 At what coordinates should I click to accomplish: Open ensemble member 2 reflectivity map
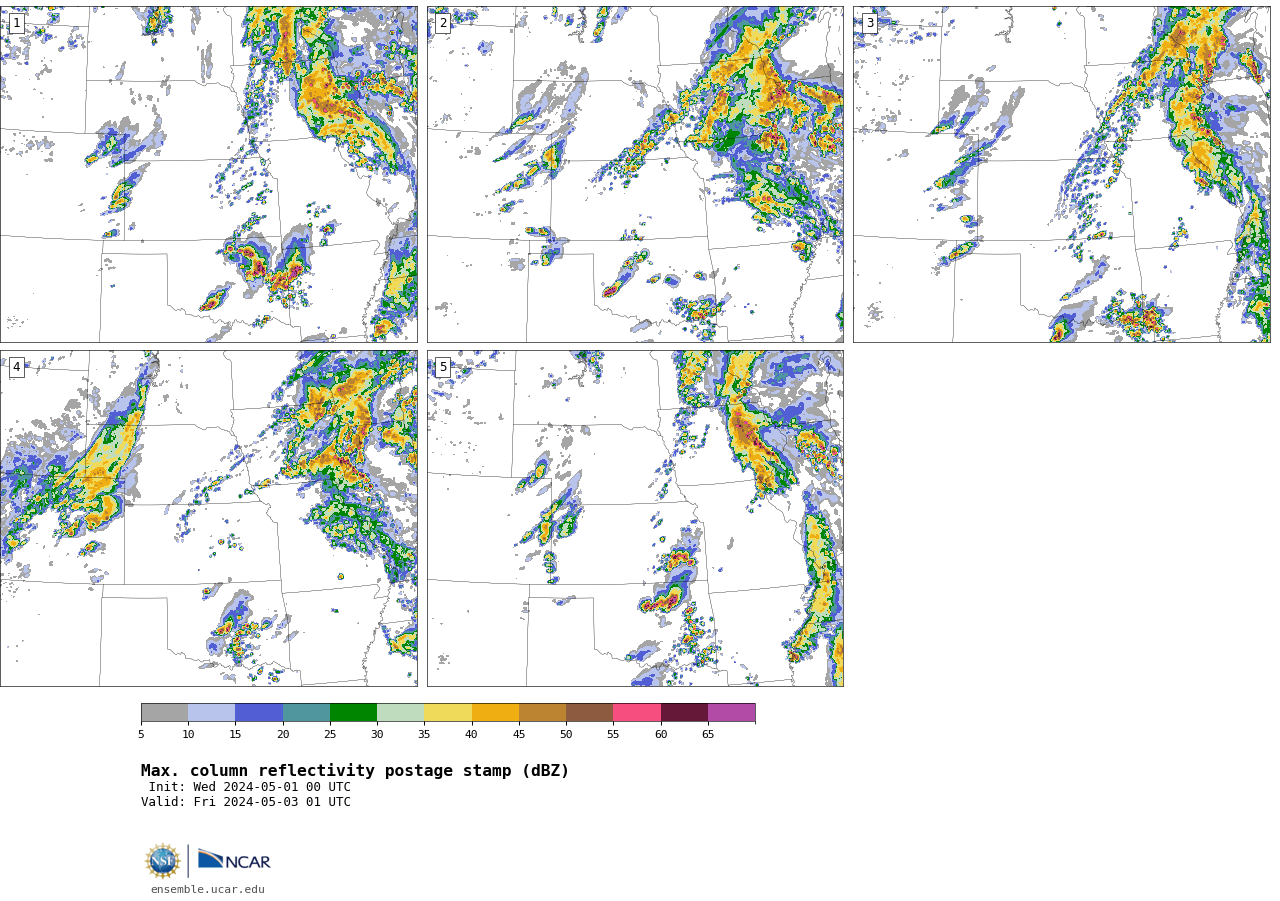[635, 174]
